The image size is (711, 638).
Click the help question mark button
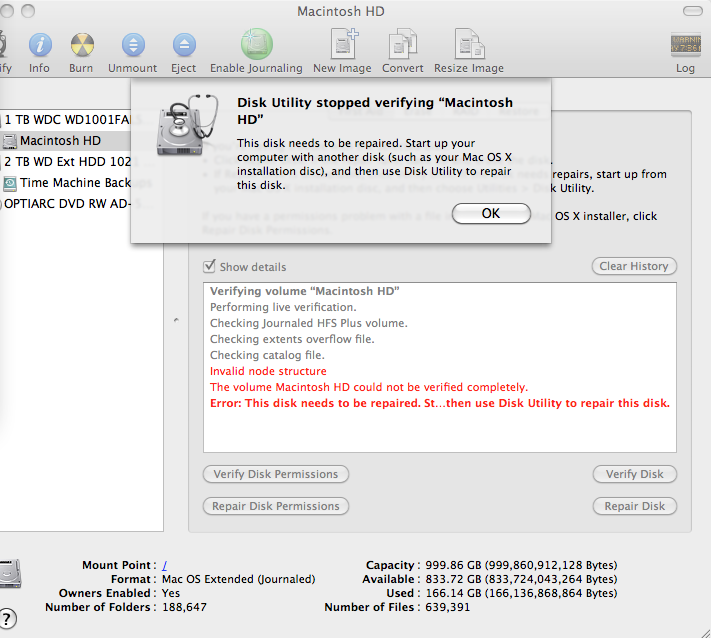7,619
